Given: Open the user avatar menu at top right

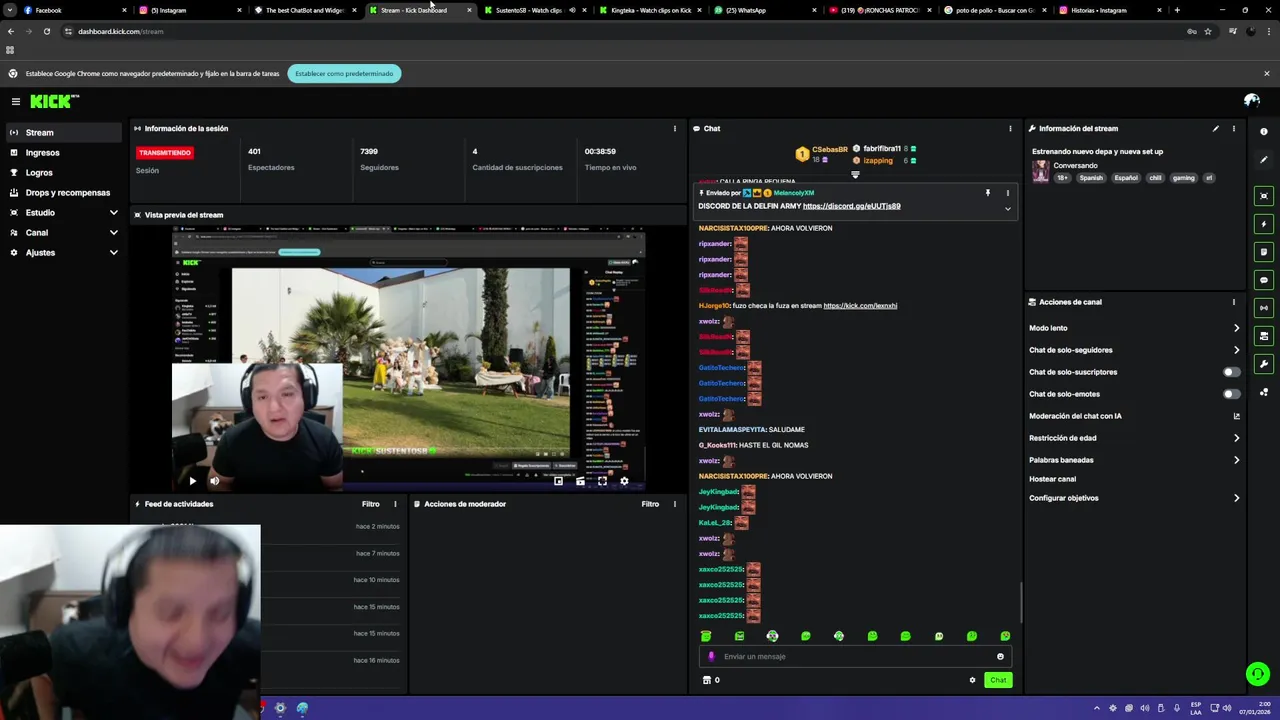Looking at the screenshot, I should click(1252, 101).
